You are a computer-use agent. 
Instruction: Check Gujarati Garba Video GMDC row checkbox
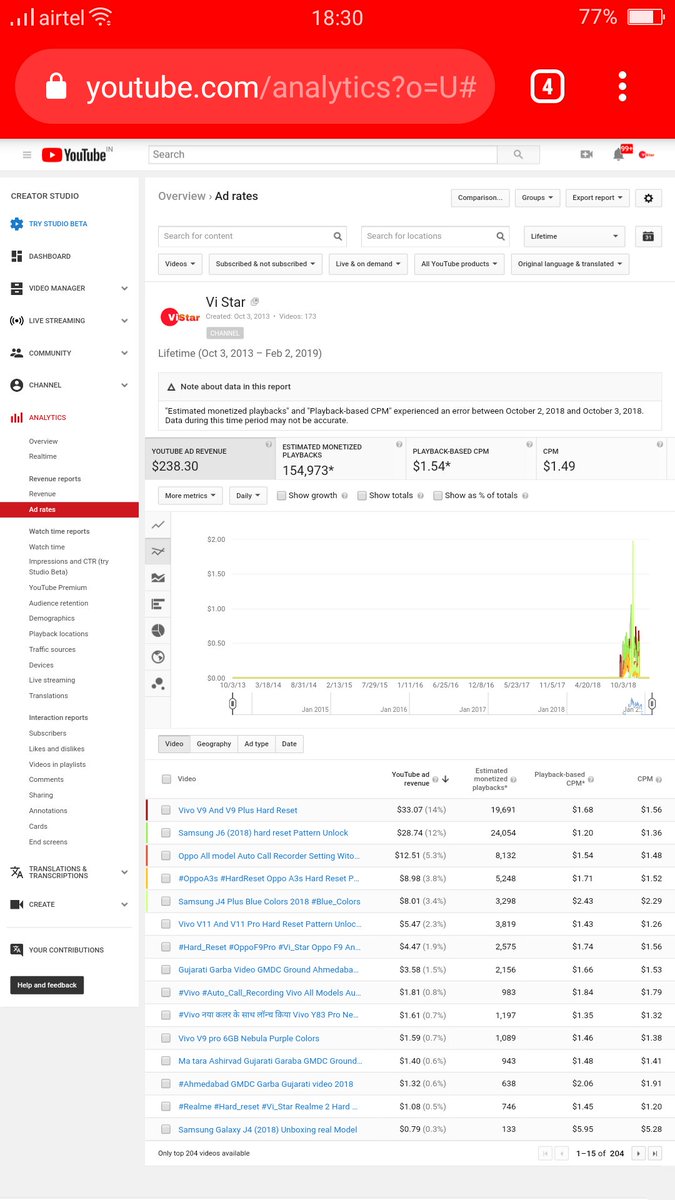click(x=166, y=970)
